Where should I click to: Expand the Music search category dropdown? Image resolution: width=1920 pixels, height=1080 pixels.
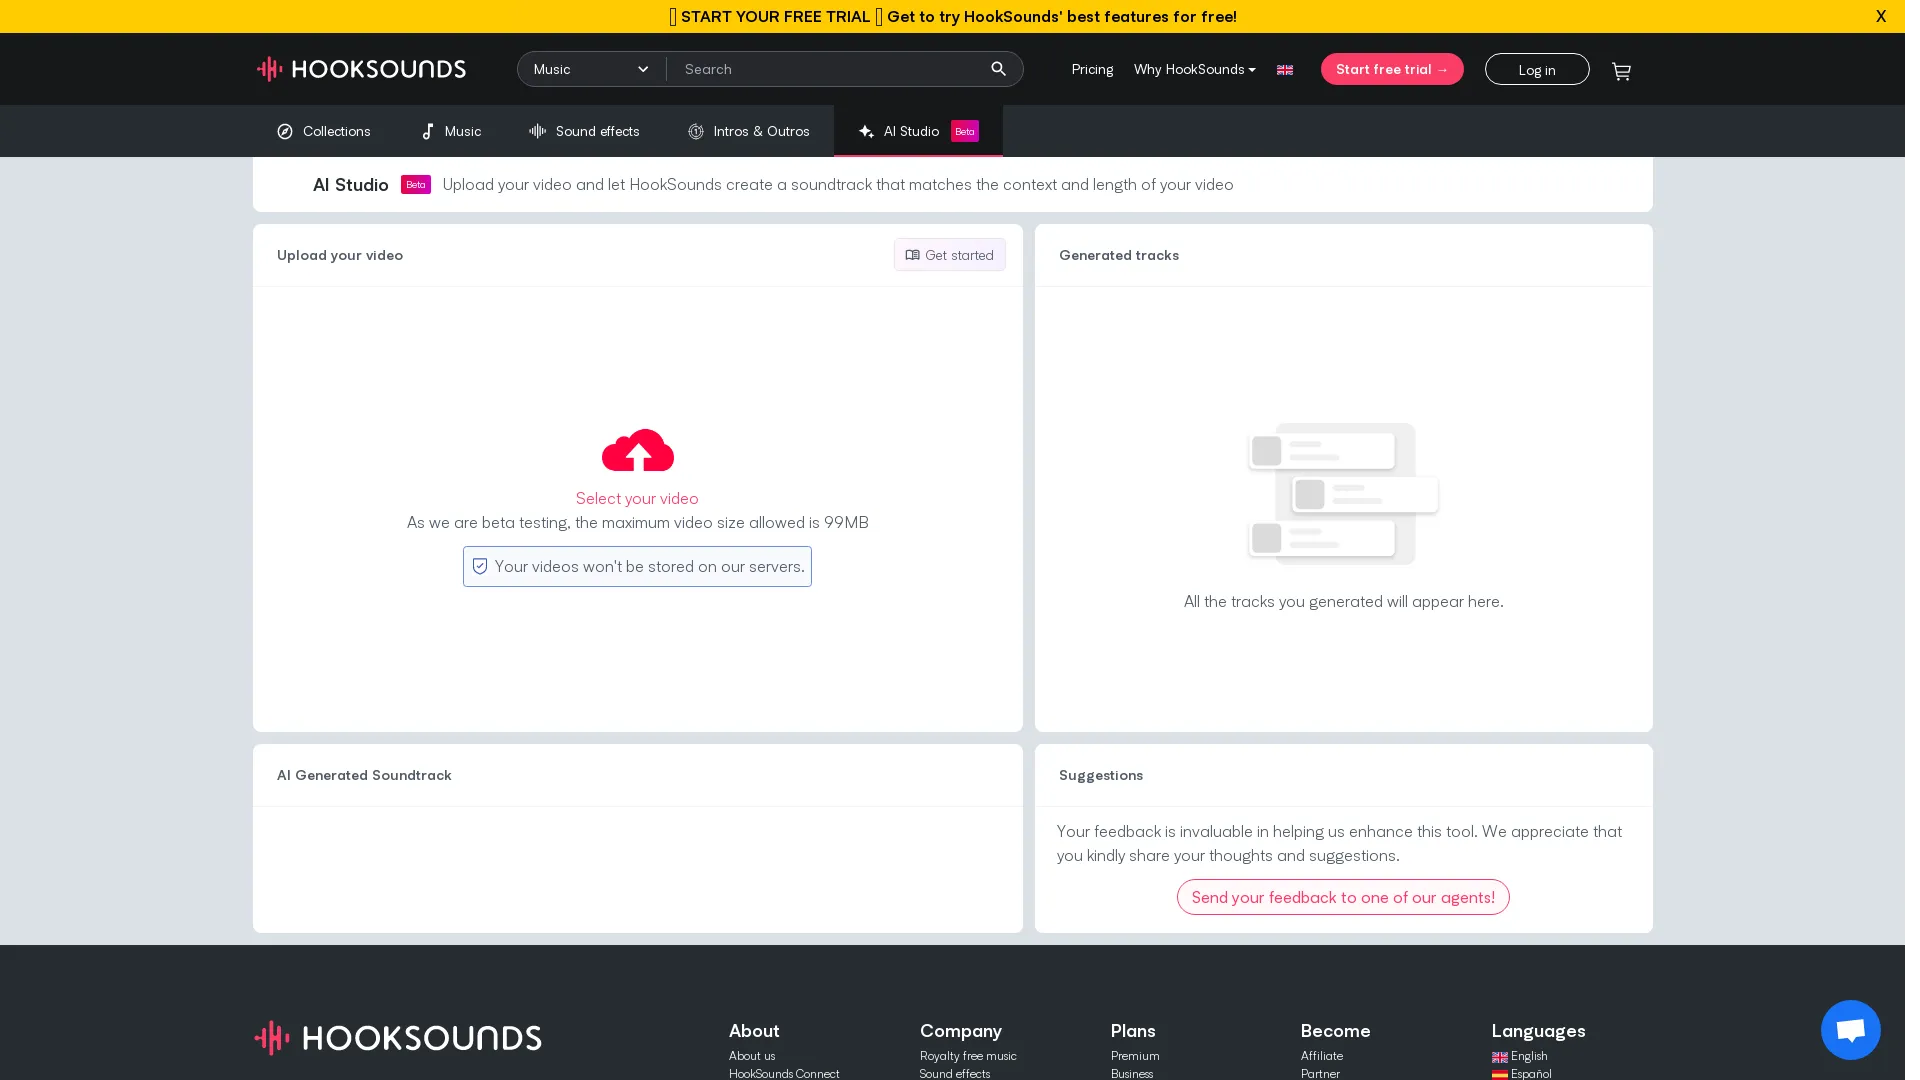592,69
